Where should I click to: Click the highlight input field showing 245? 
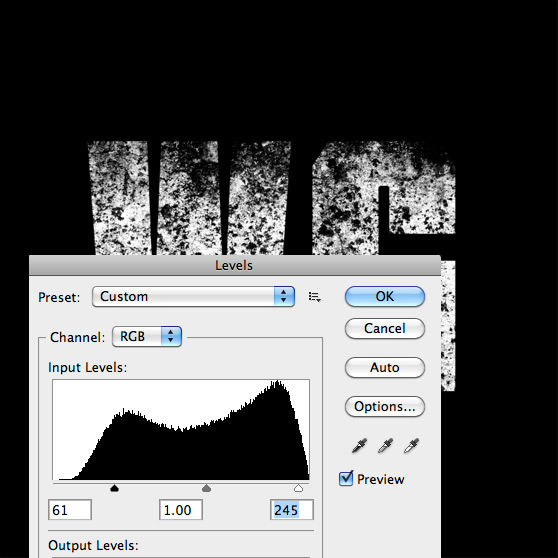292,510
